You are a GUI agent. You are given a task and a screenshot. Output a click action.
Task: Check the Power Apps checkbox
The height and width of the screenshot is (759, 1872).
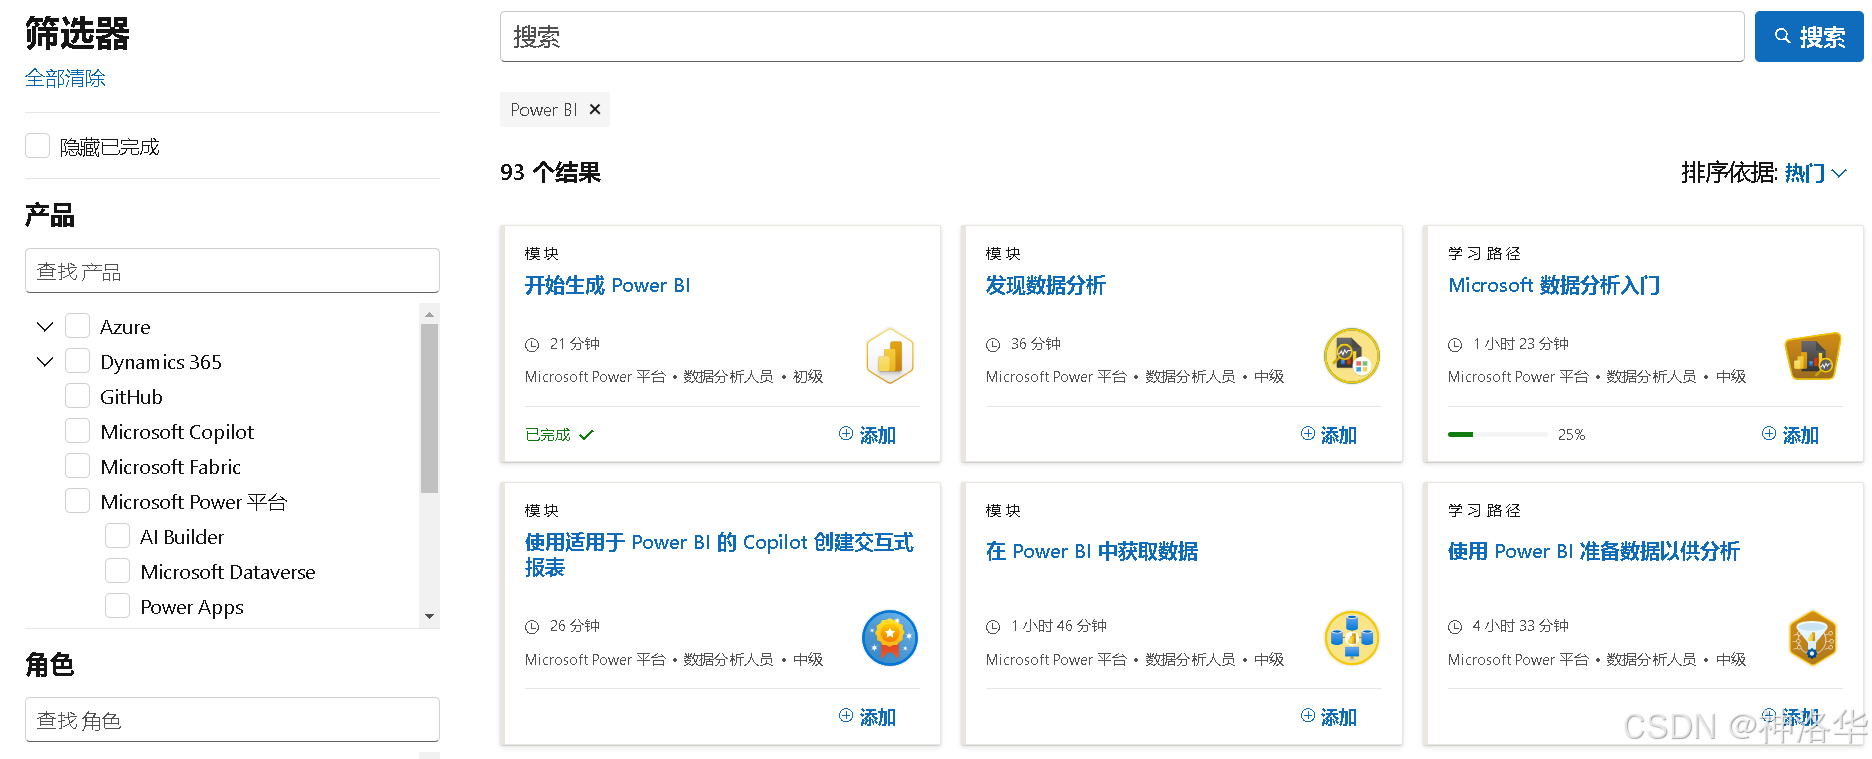[117, 606]
